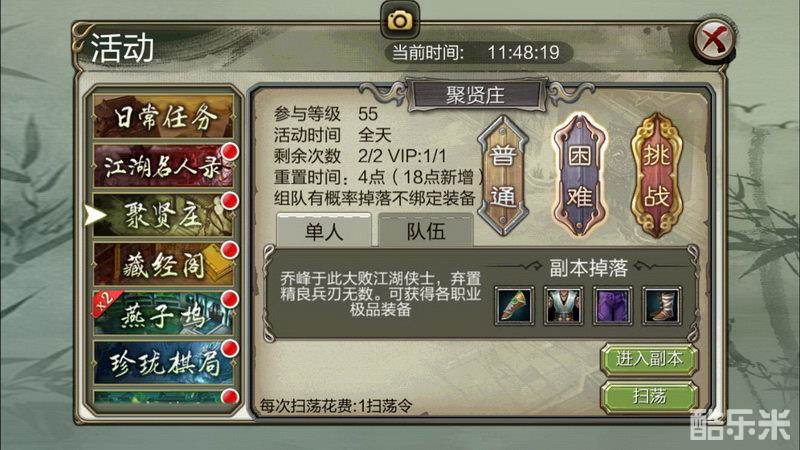Select the white robe armor drop
The width and height of the screenshot is (800, 450).
coord(563,306)
